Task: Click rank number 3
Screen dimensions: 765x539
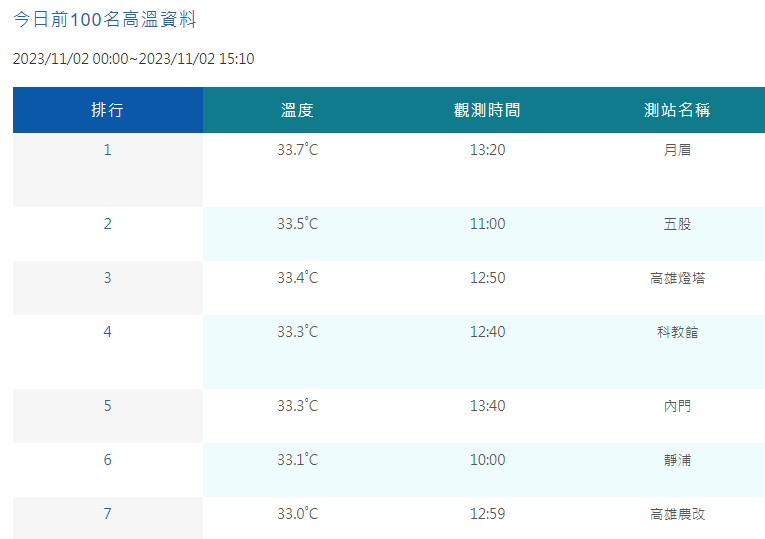Action: pos(107,278)
